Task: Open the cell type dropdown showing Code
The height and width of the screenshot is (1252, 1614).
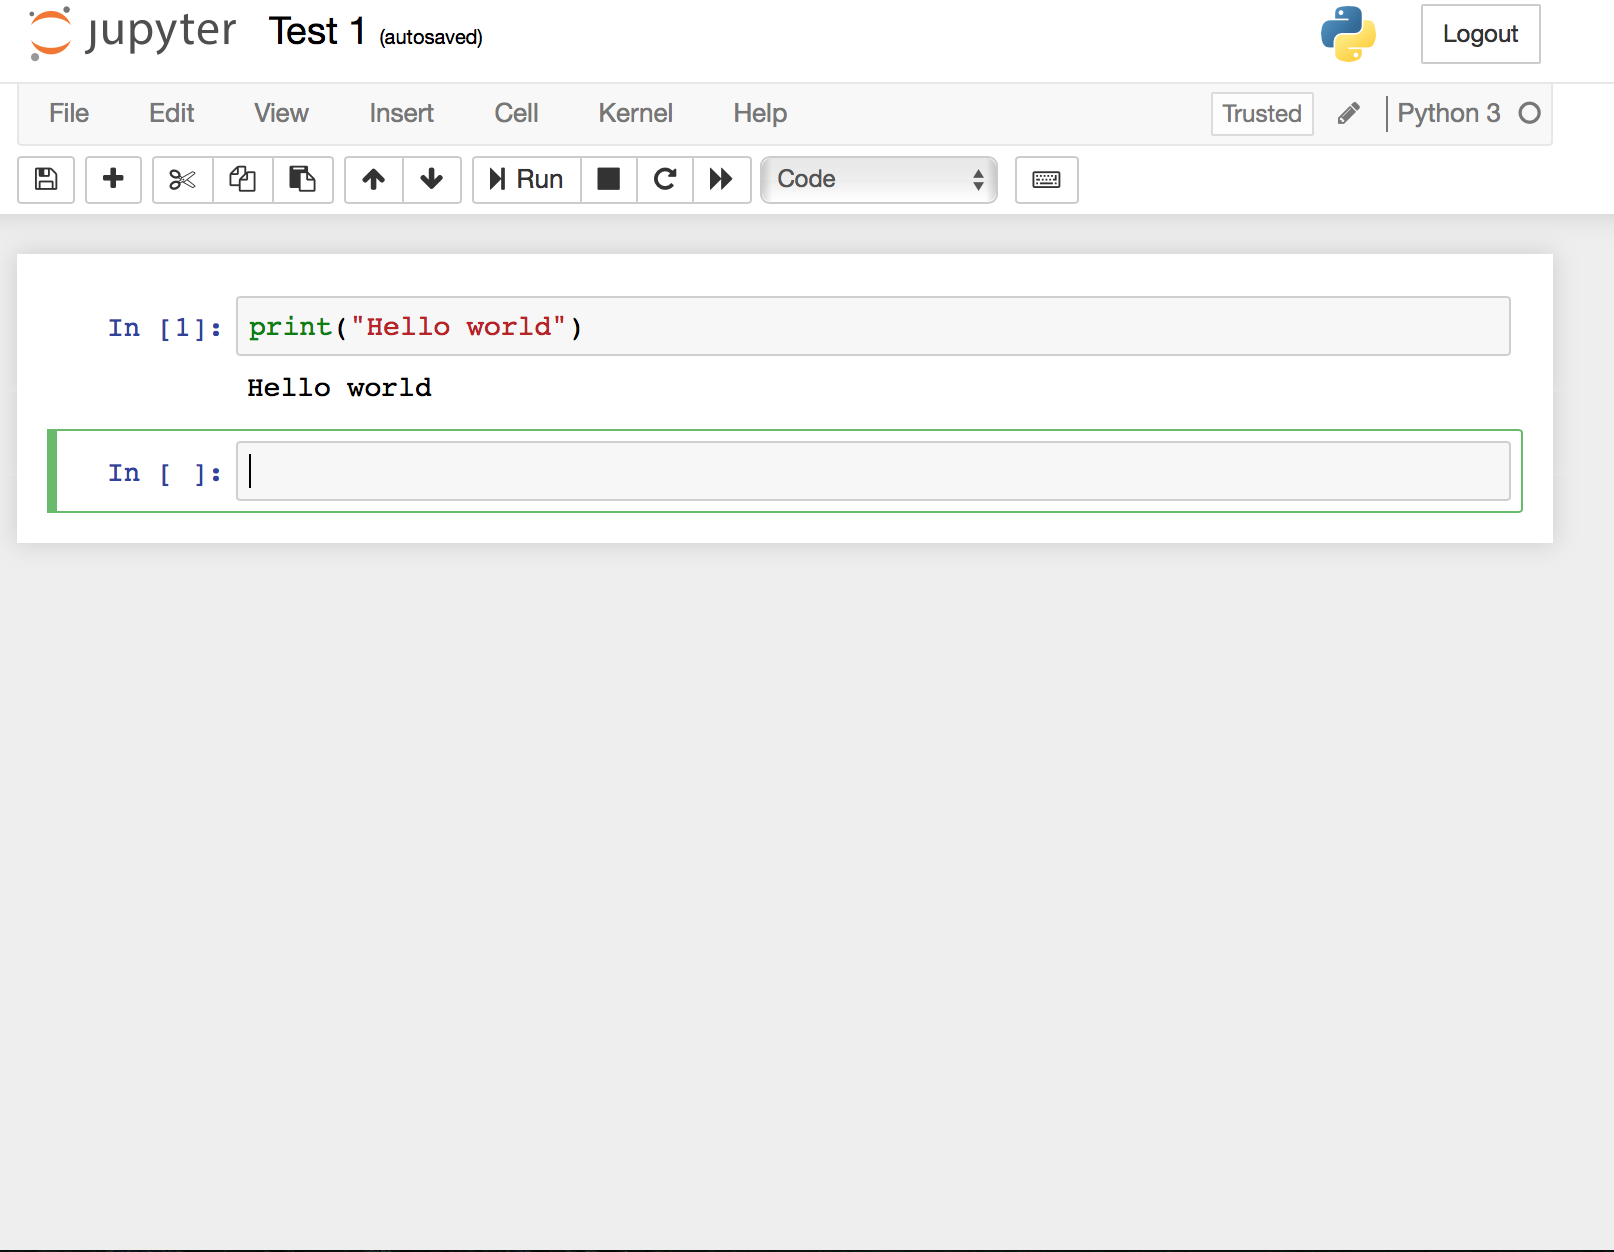Action: 879,179
